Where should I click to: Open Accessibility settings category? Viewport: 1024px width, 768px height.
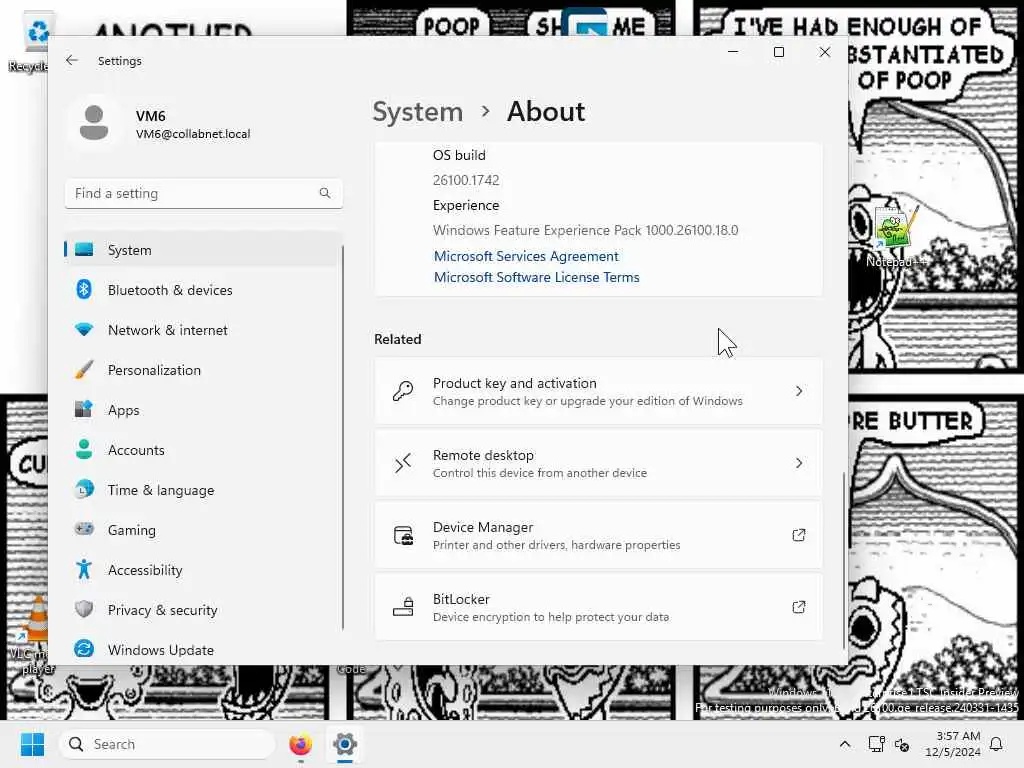pyautogui.click(x=203, y=569)
